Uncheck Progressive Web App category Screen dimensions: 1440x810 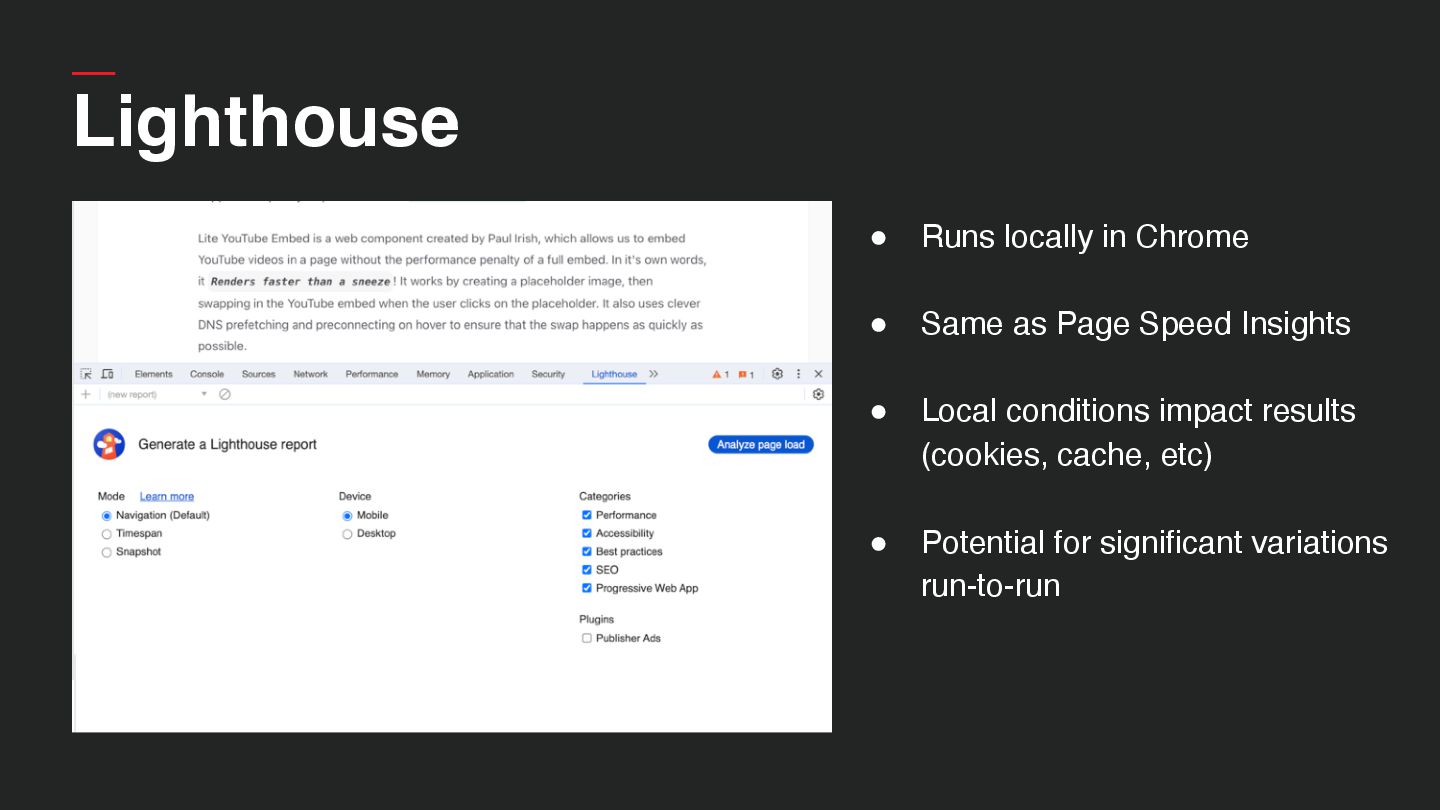[x=587, y=588]
